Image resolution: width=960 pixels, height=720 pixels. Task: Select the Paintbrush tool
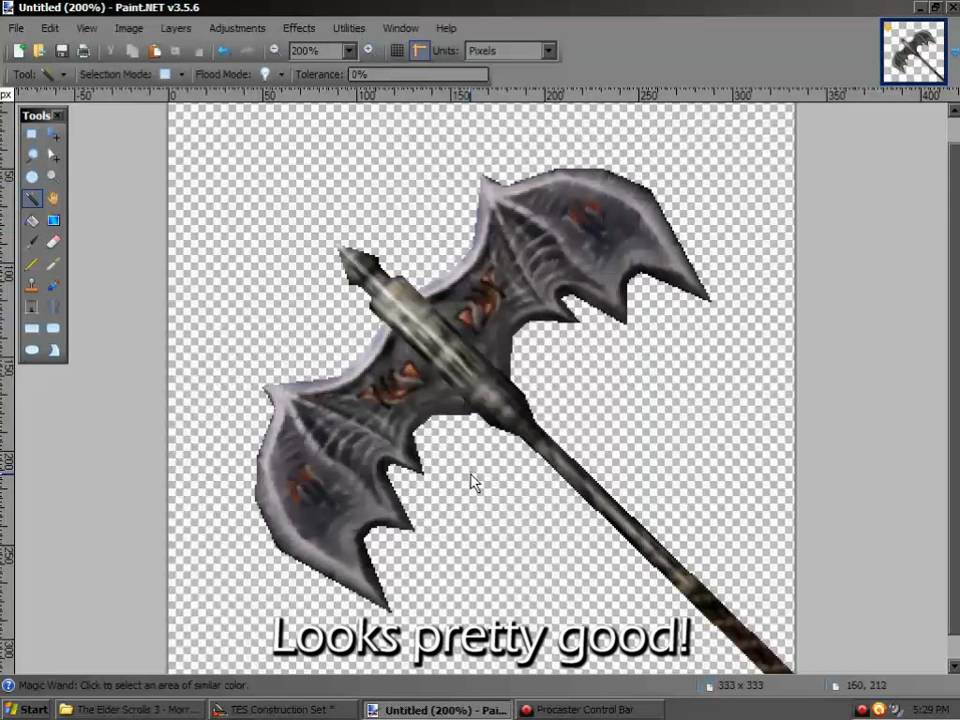pos(32,242)
